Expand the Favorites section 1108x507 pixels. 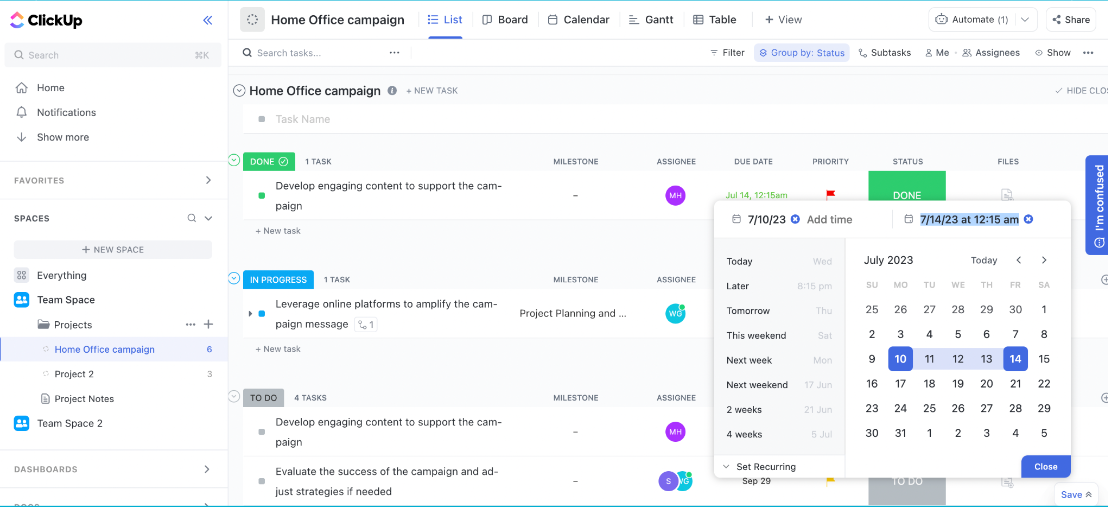[x=208, y=180]
